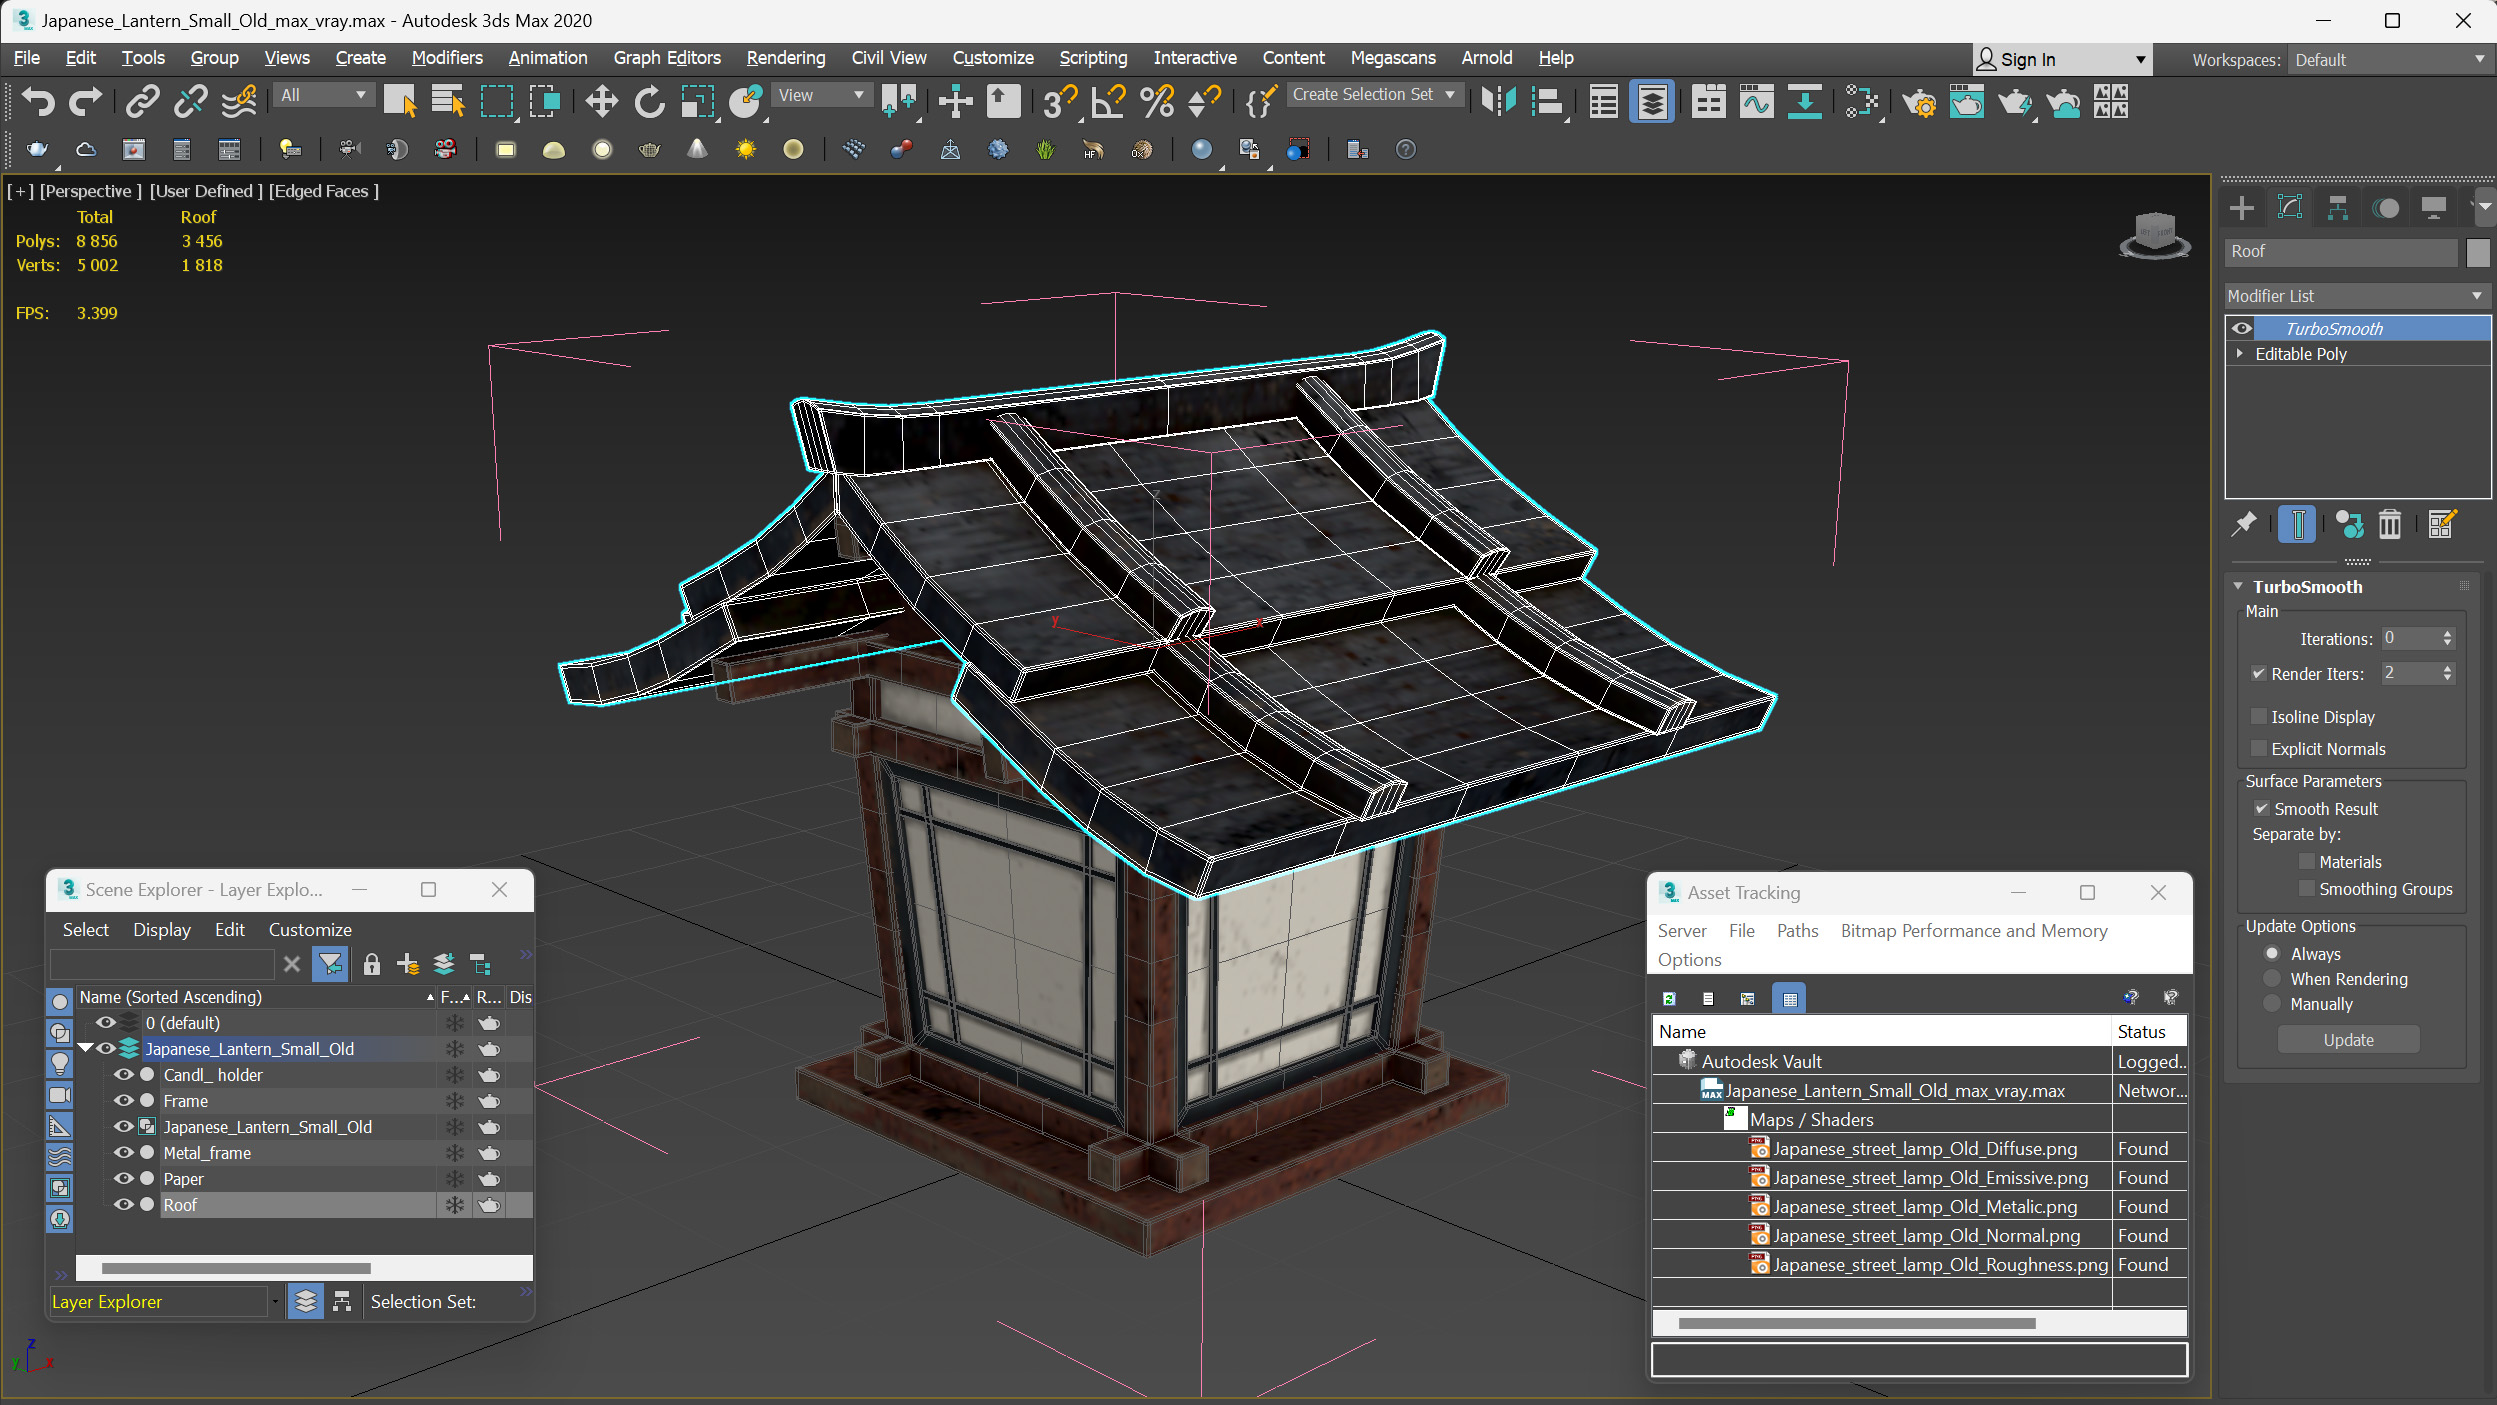Click the Mirror tool icon
The width and height of the screenshot is (2497, 1405).
coord(1498,101)
